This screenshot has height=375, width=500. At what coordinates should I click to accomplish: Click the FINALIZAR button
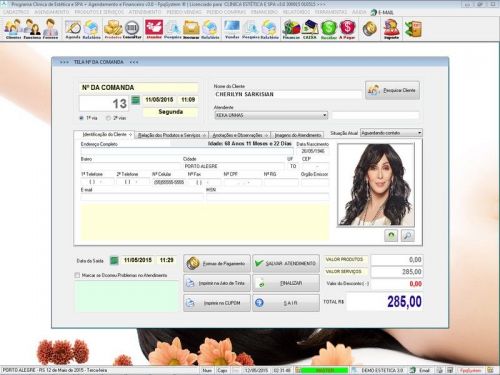click(286, 283)
